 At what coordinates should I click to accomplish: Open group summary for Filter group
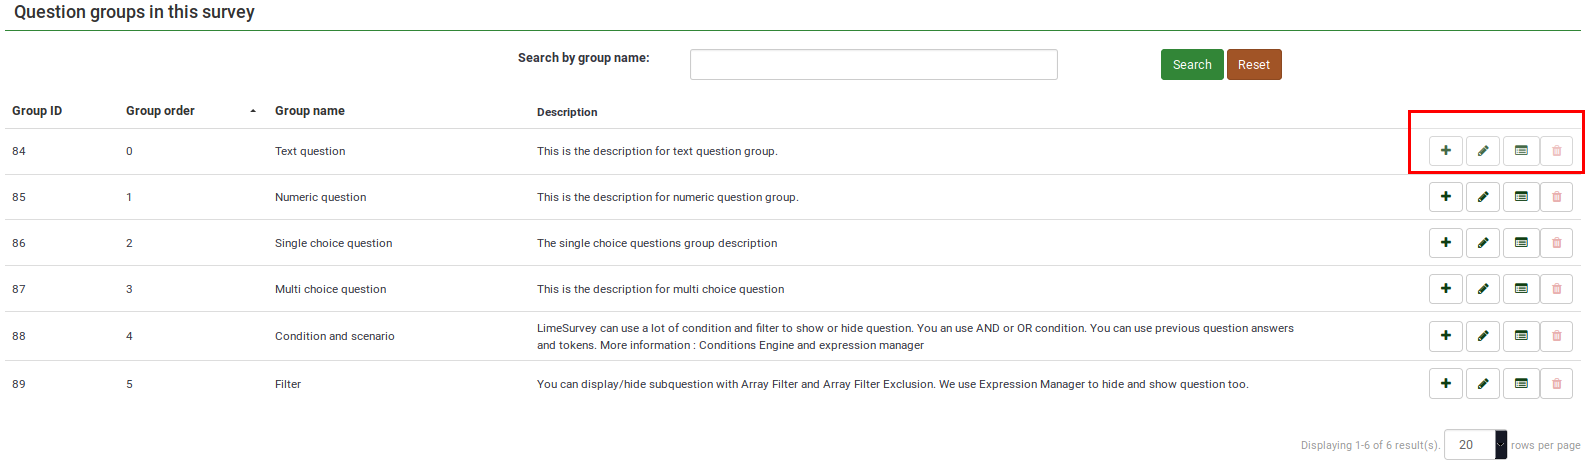[1520, 384]
